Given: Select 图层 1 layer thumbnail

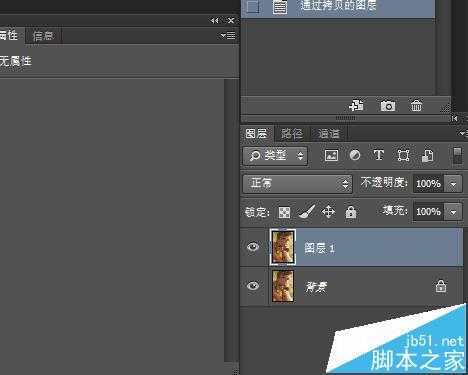Looking at the screenshot, I should pyautogui.click(x=283, y=247).
